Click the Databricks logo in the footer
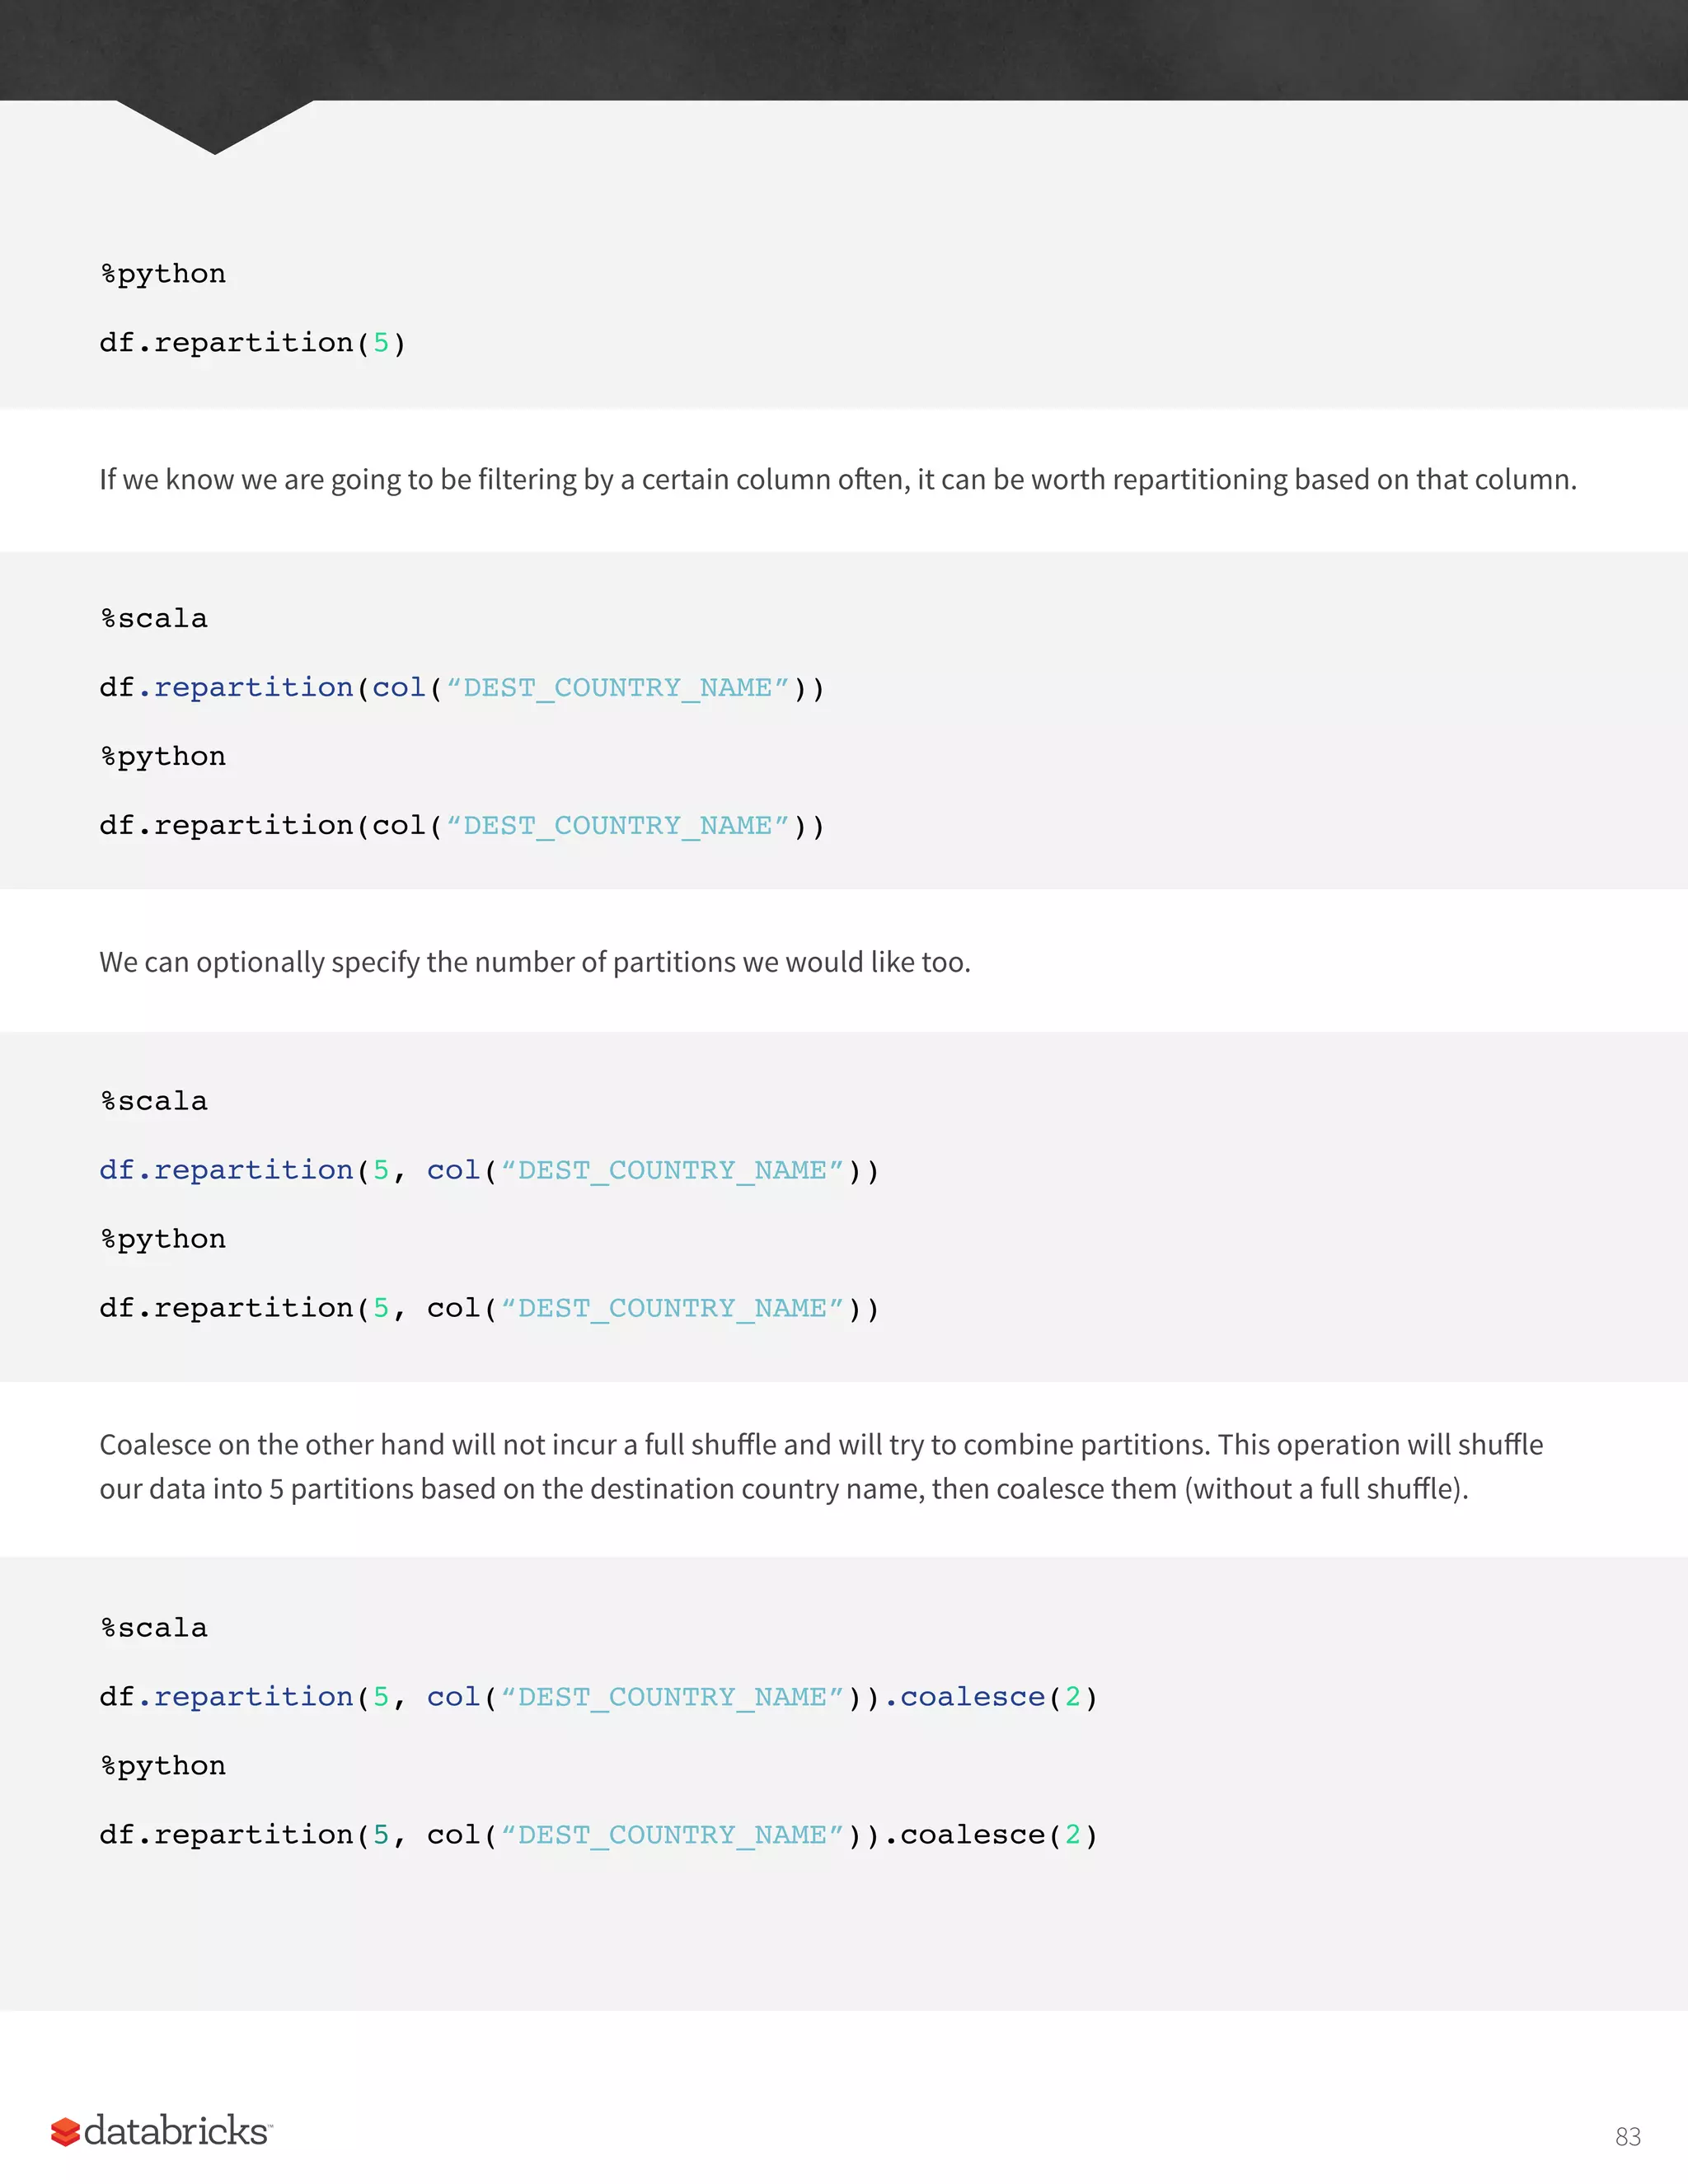 (161, 2131)
